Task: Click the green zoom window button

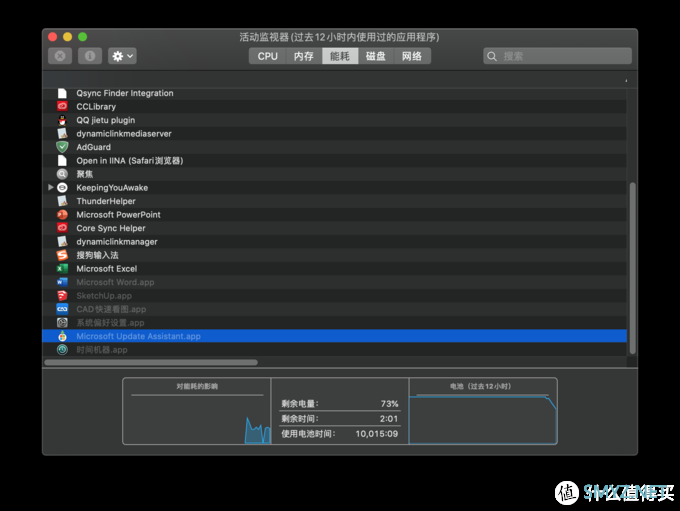Action: [x=82, y=37]
